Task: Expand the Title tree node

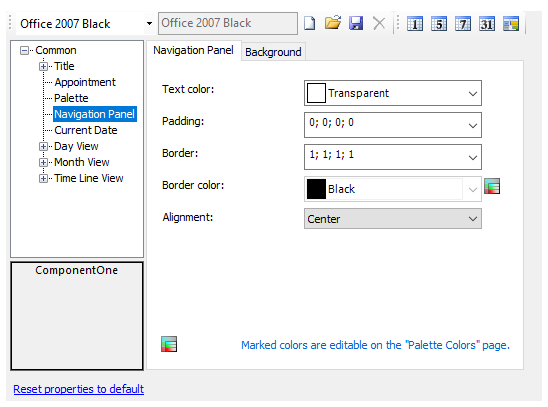Action: tap(43, 66)
